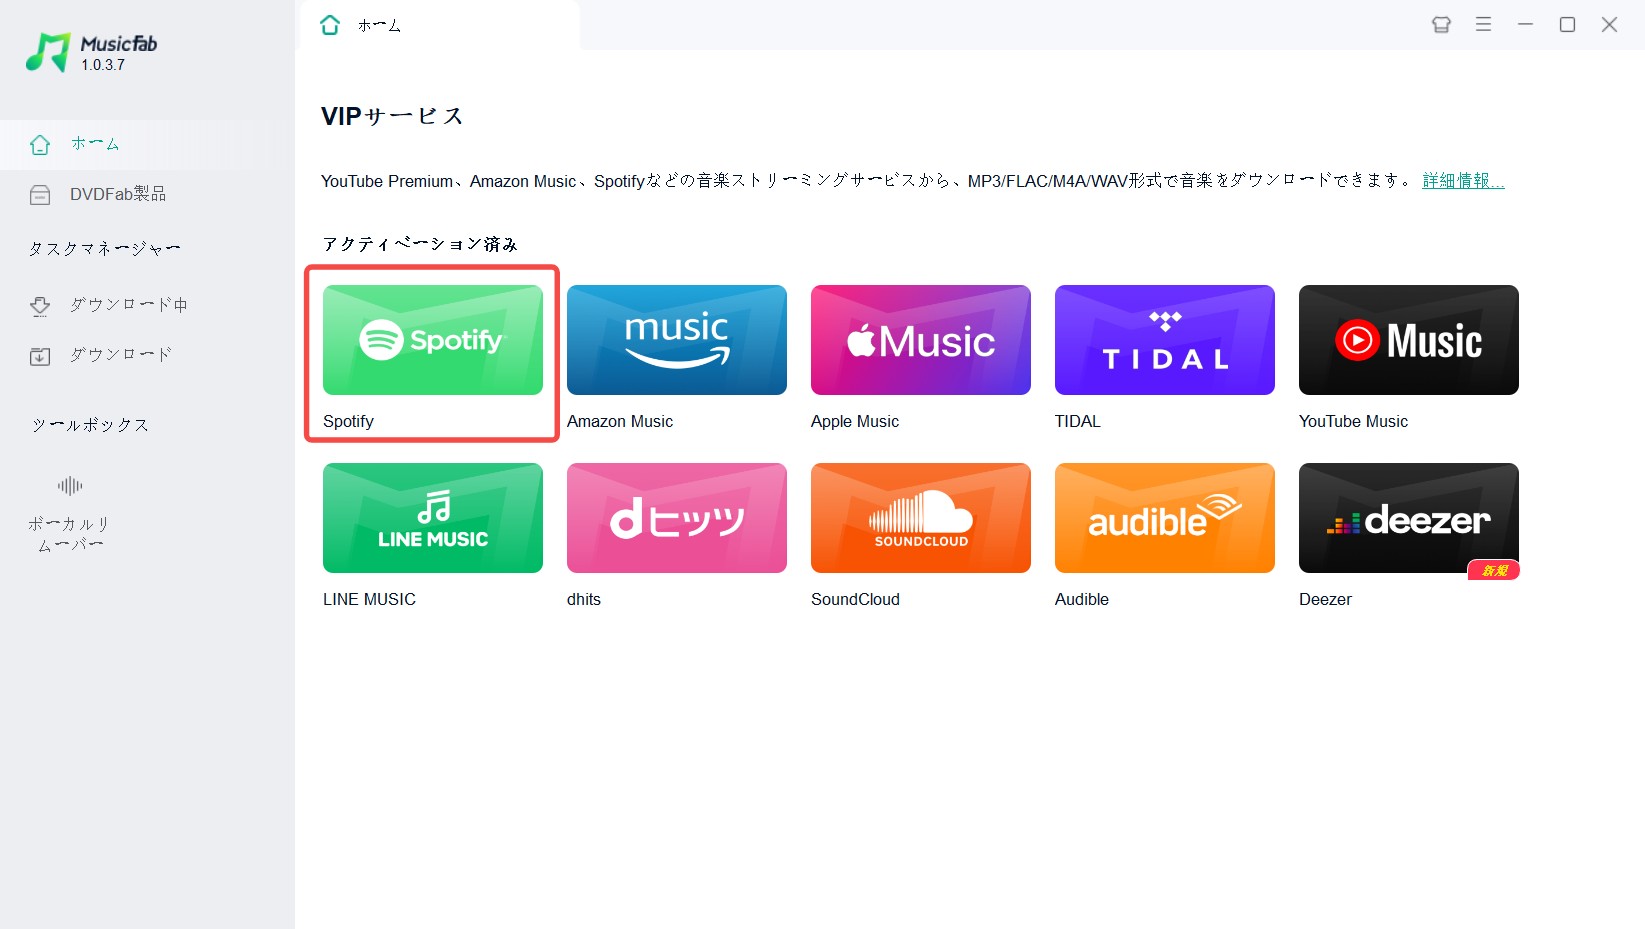Click the タスクマネージャー section label
This screenshot has width=1645, height=929.
[x=104, y=249]
